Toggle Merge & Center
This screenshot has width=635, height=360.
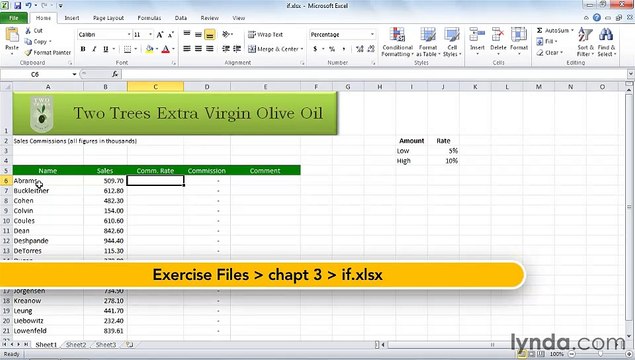275,49
